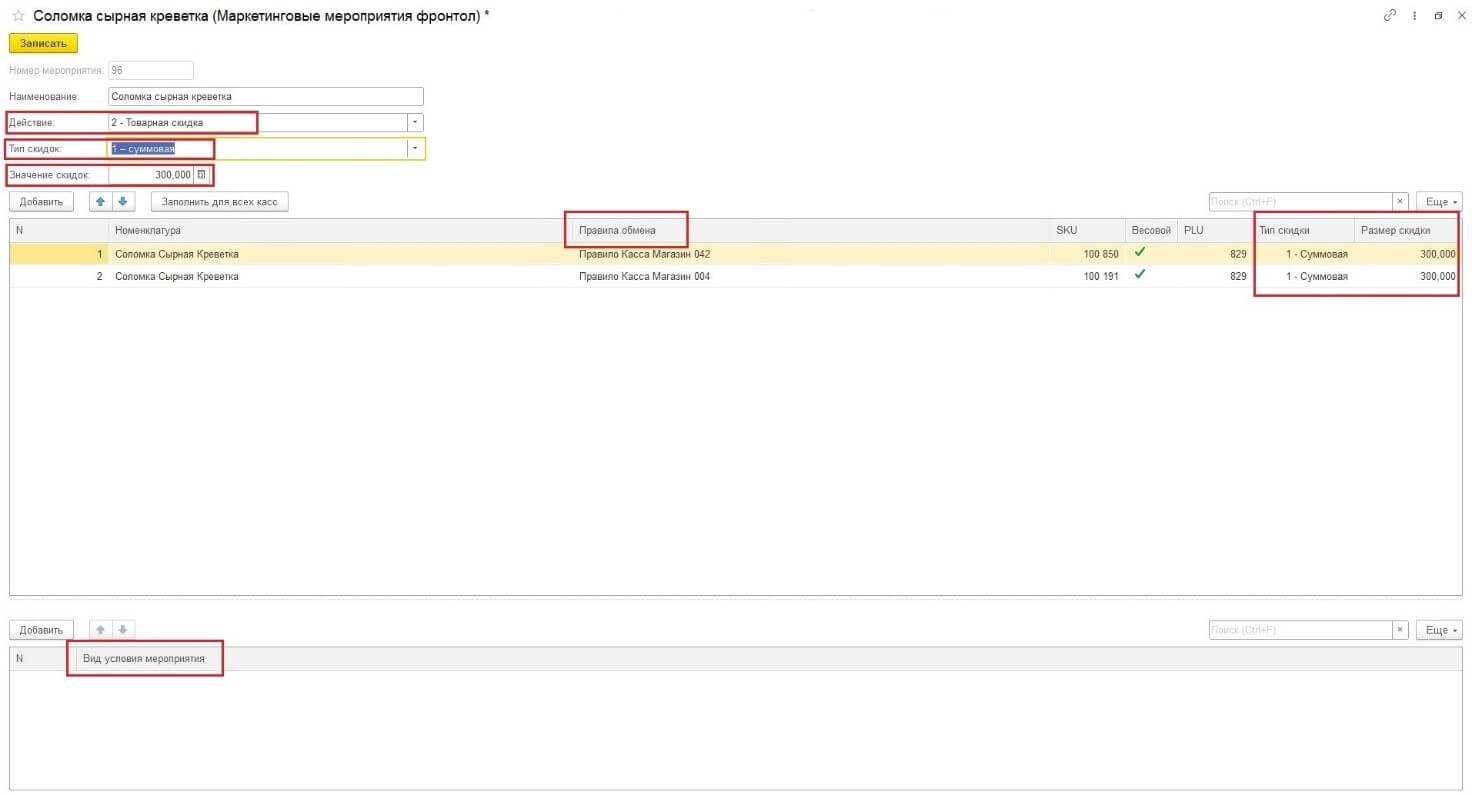Move row down in the Номенклатура table
Screen dimensions: 1472x795
point(122,202)
